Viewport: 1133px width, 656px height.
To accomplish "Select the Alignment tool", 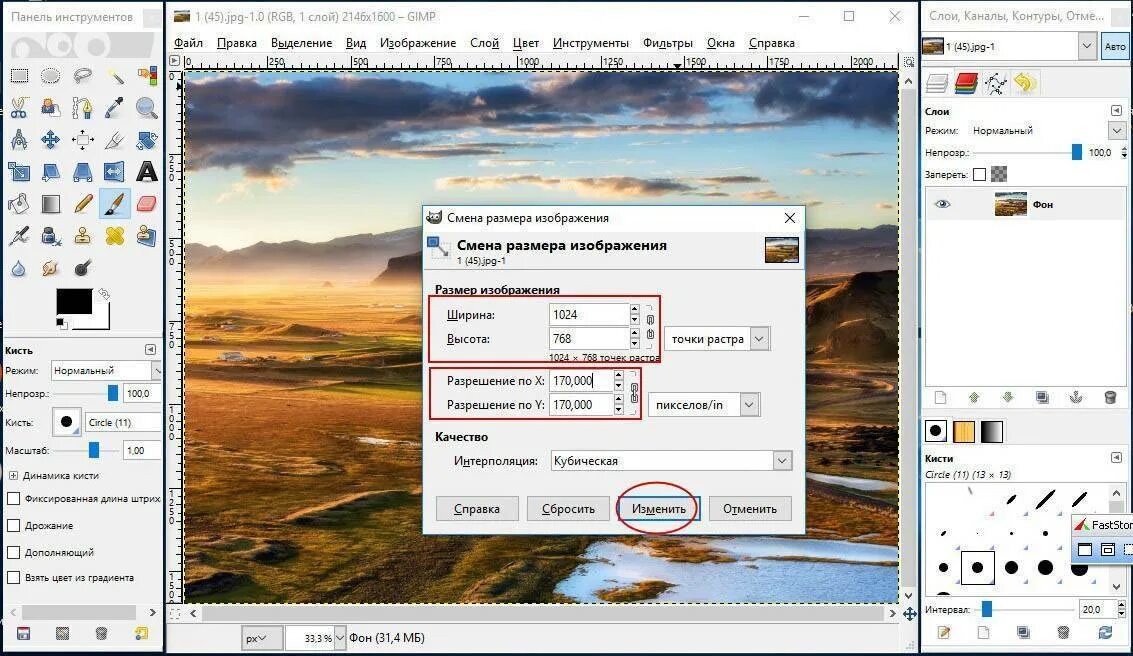I will click(x=82, y=139).
